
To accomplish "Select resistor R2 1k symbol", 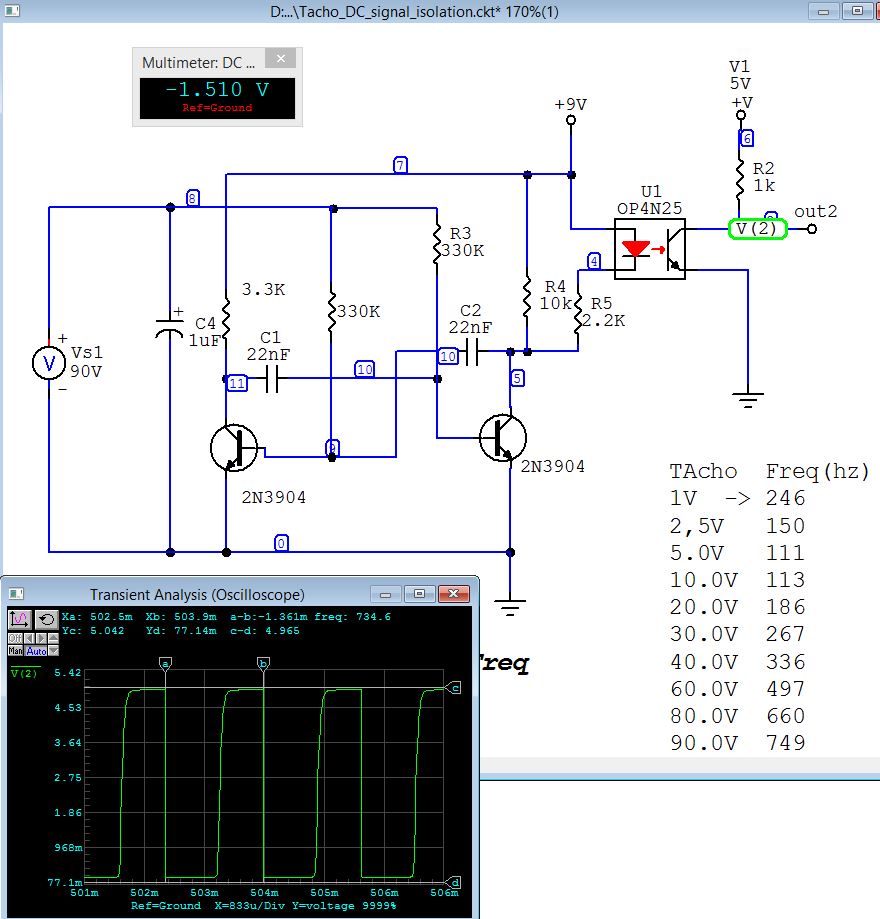I will (x=740, y=180).
